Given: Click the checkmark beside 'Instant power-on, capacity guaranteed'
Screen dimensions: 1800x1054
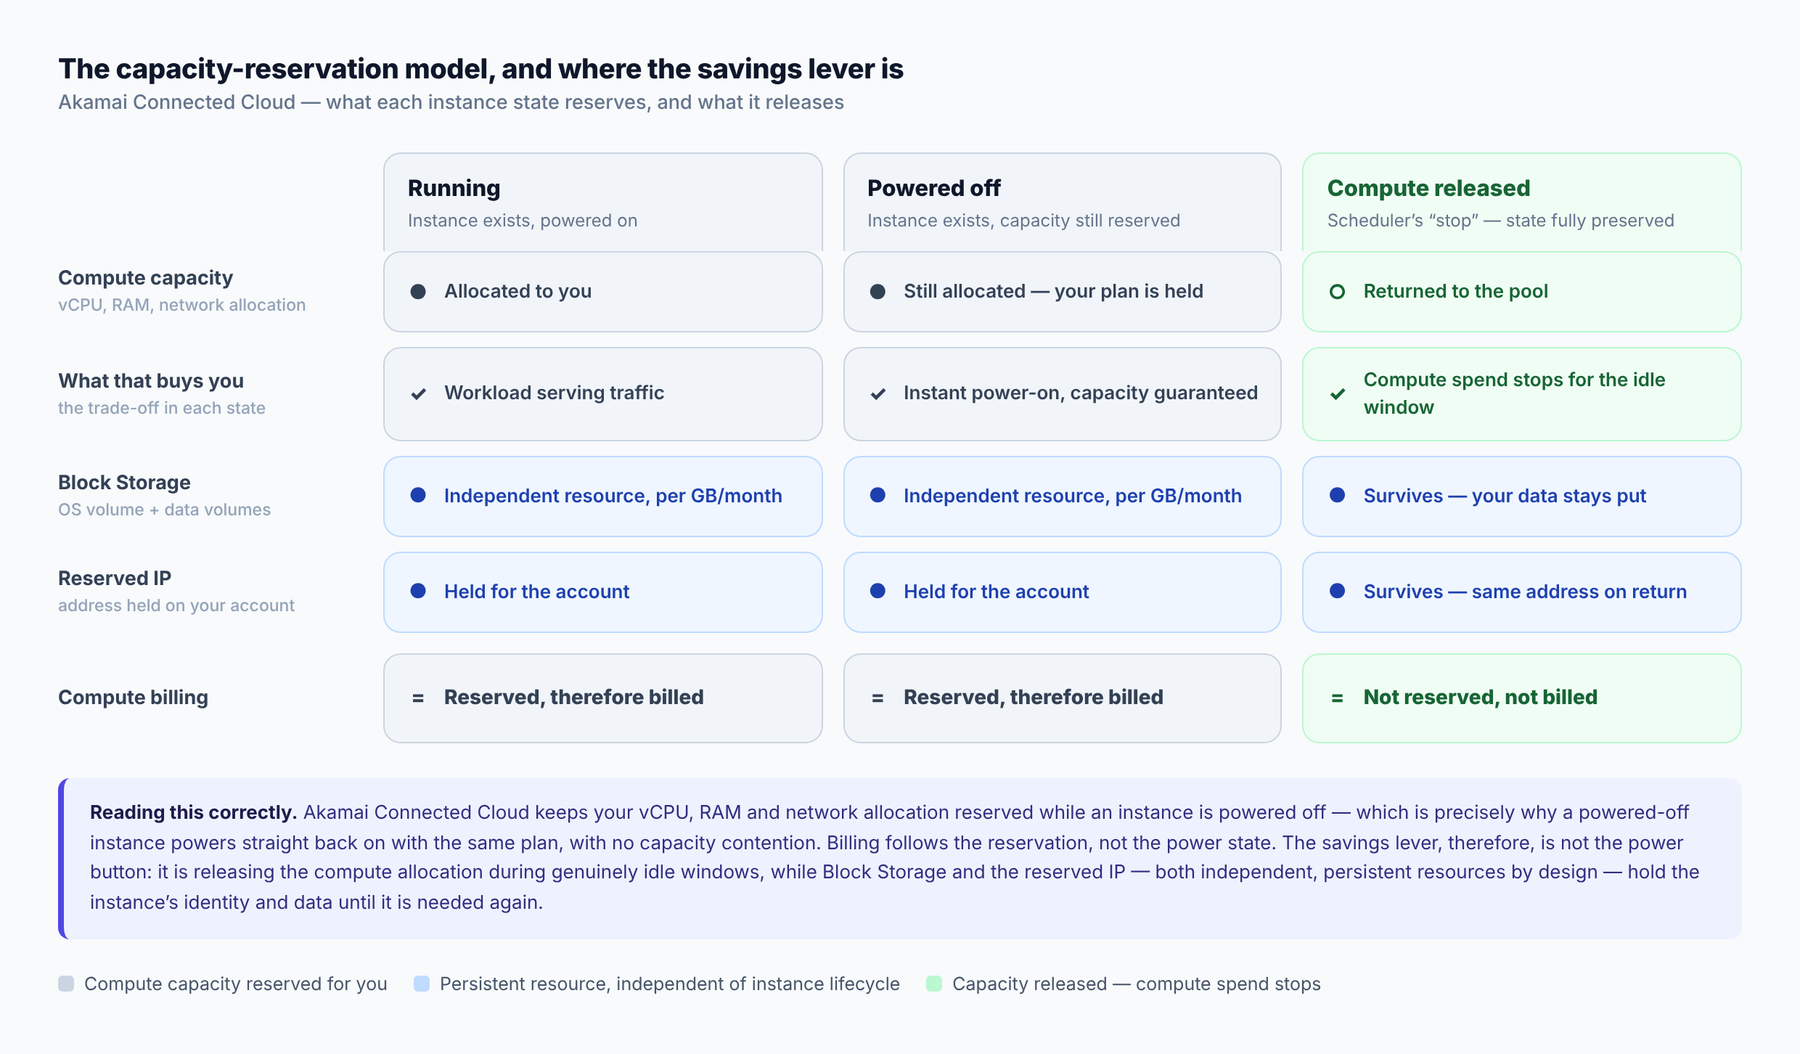Looking at the screenshot, I should tap(878, 394).
